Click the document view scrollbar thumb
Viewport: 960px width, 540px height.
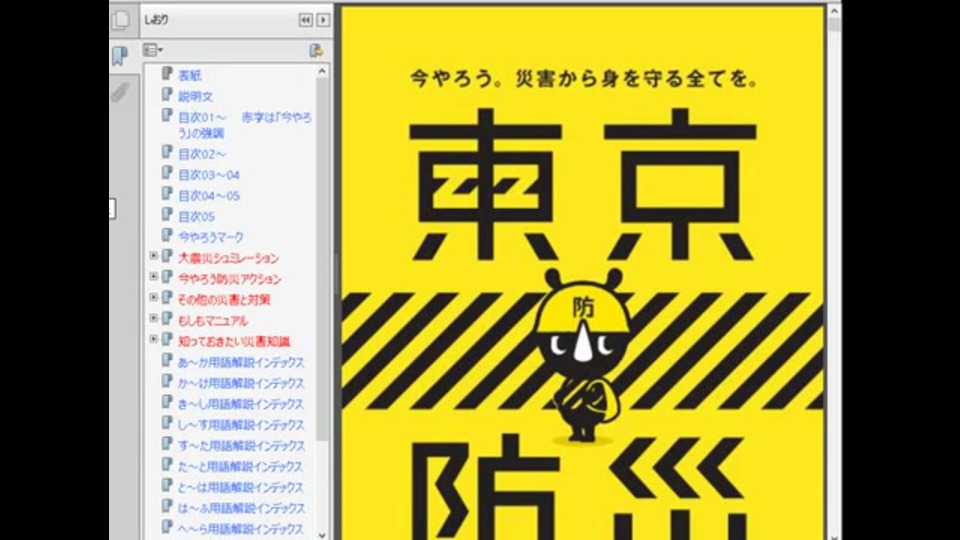coord(834,24)
